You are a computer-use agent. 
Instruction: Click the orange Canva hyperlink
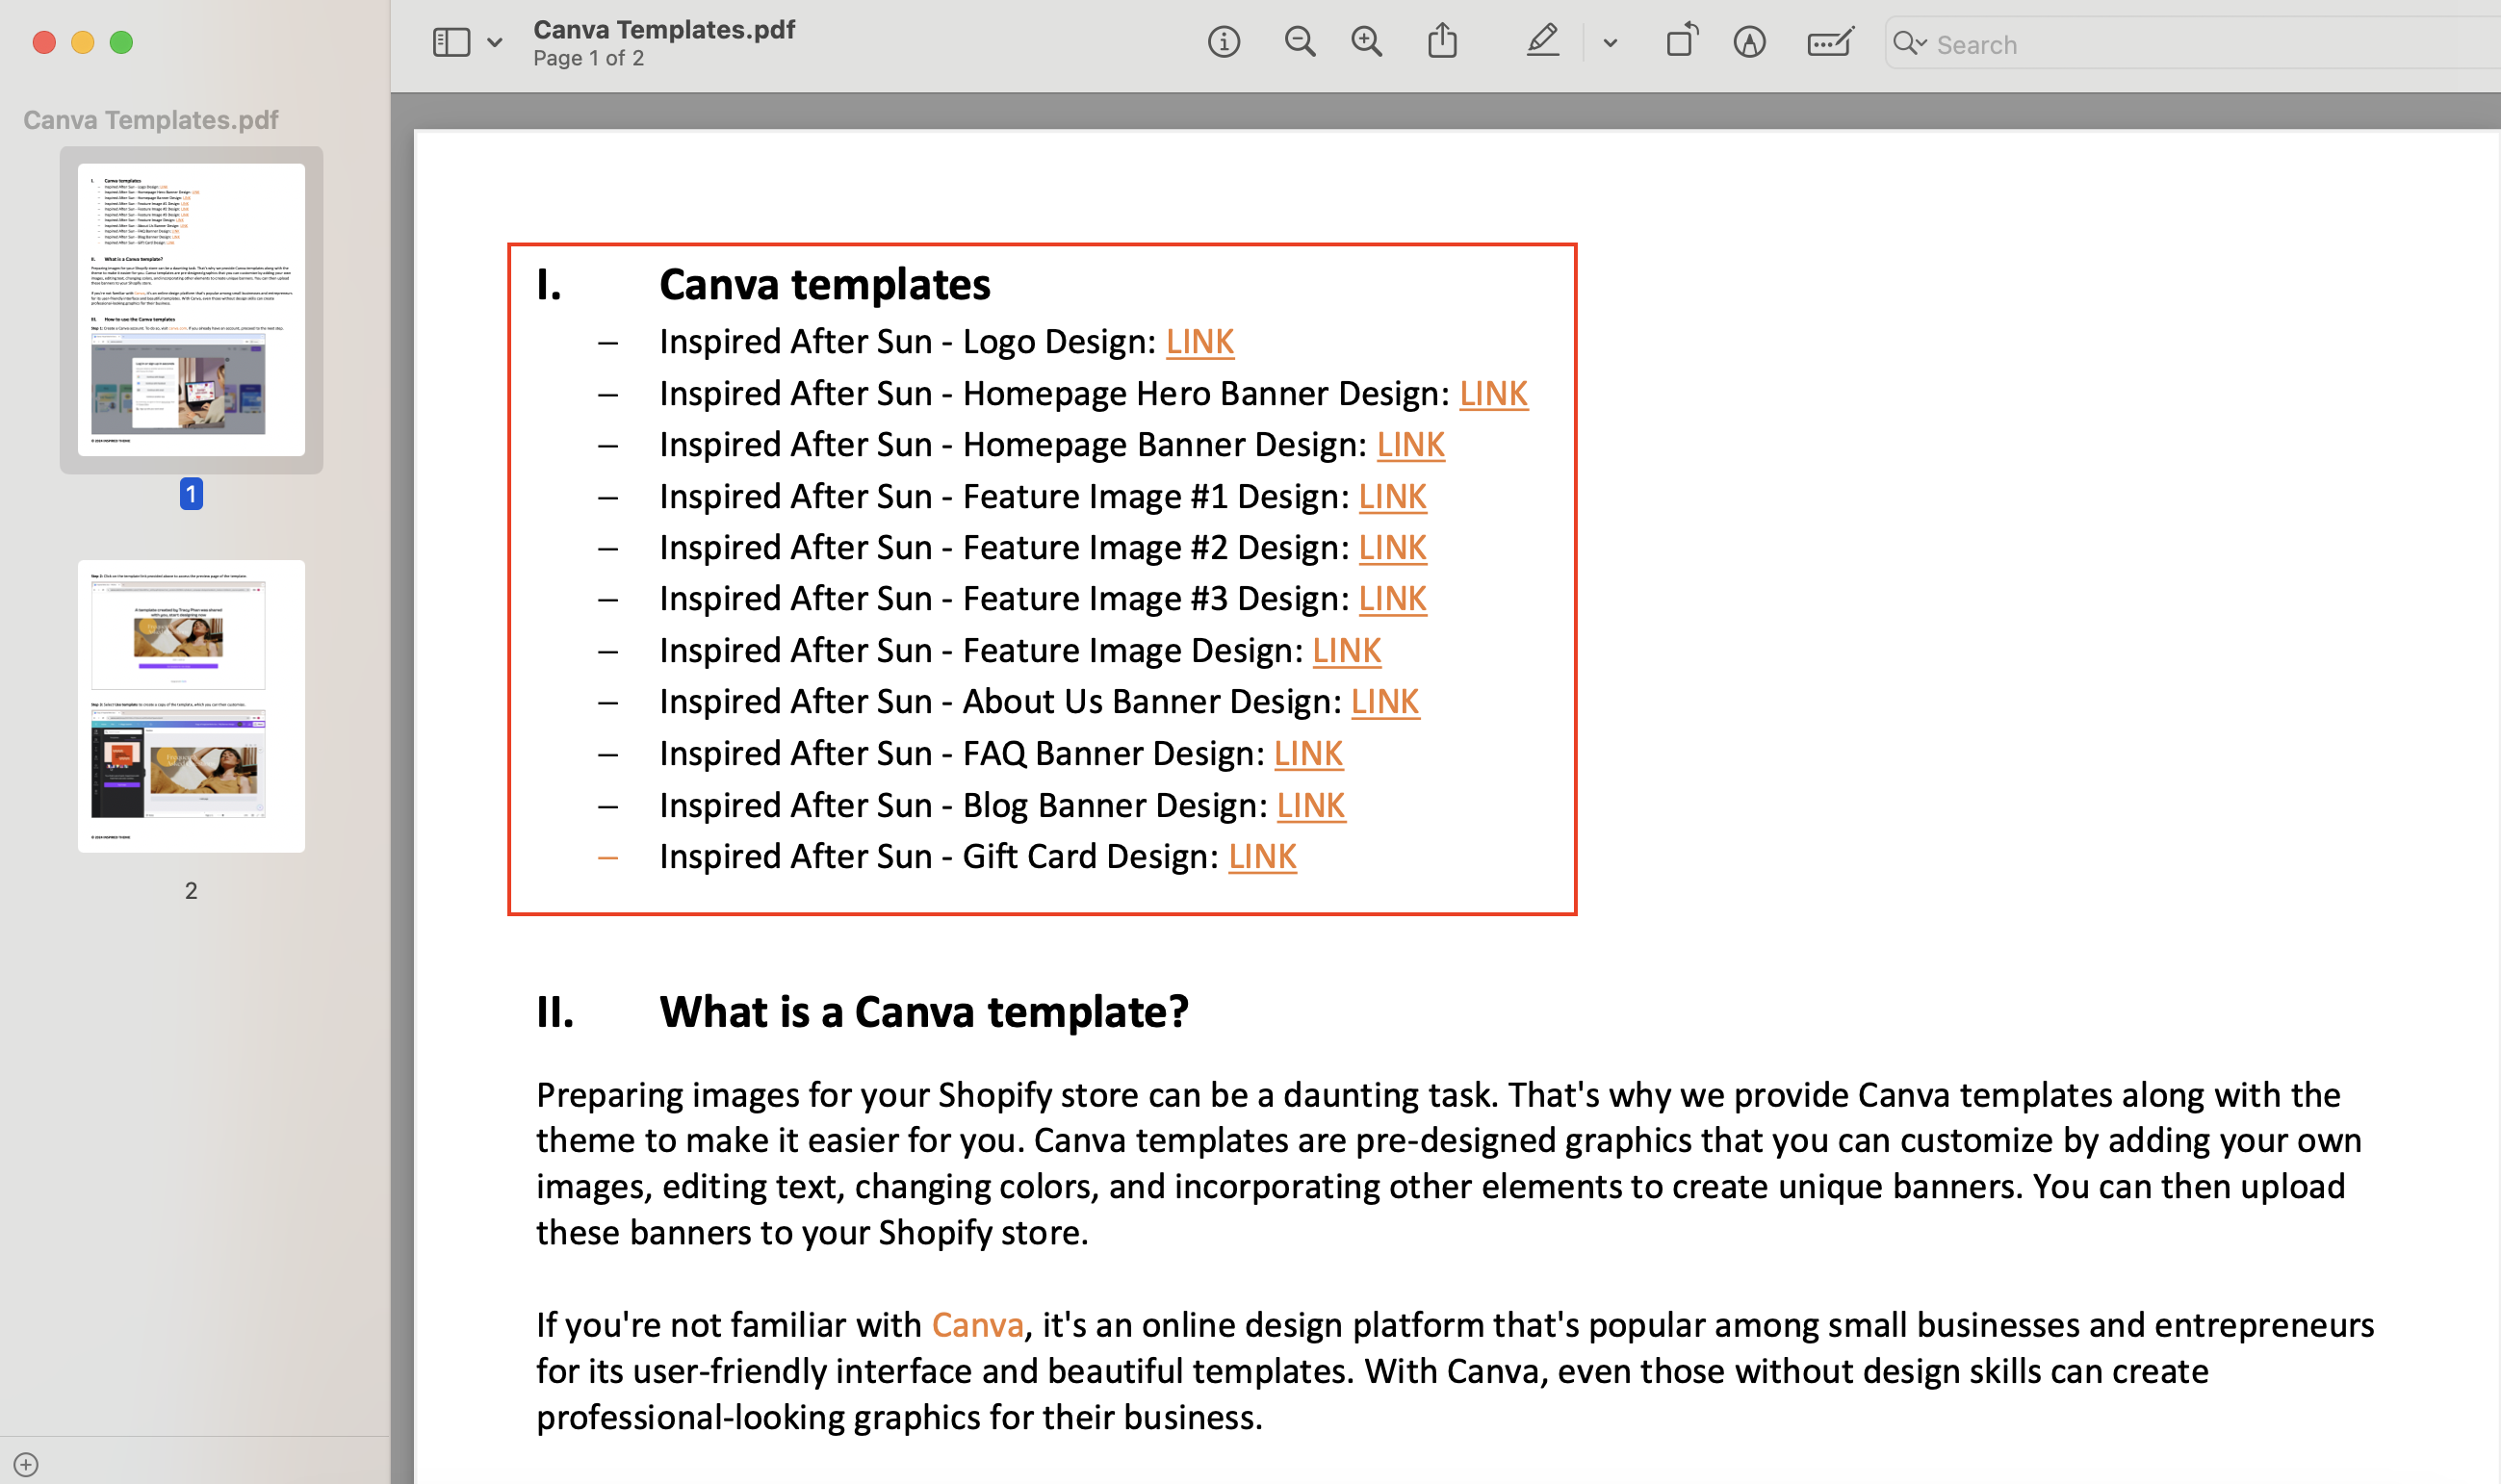tap(977, 1325)
